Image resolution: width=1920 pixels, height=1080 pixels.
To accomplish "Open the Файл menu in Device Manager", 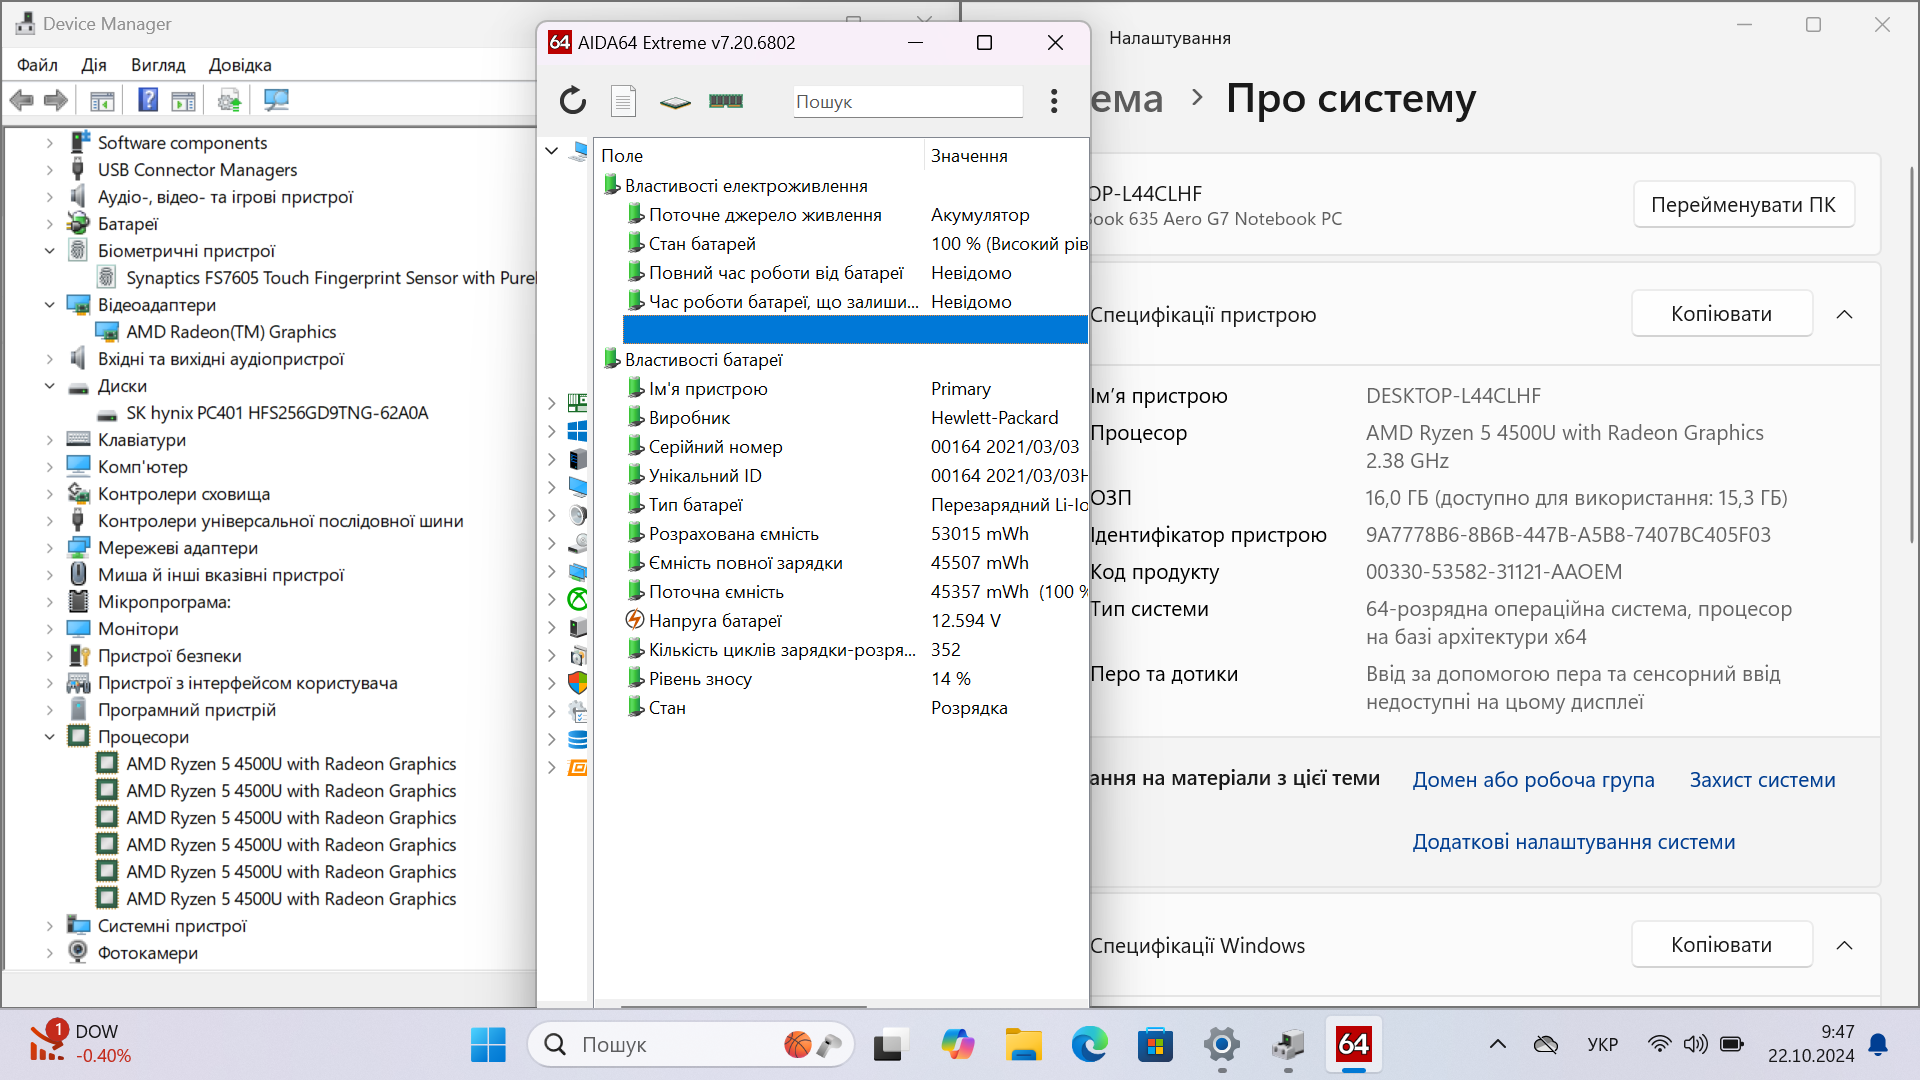I will tap(37, 65).
